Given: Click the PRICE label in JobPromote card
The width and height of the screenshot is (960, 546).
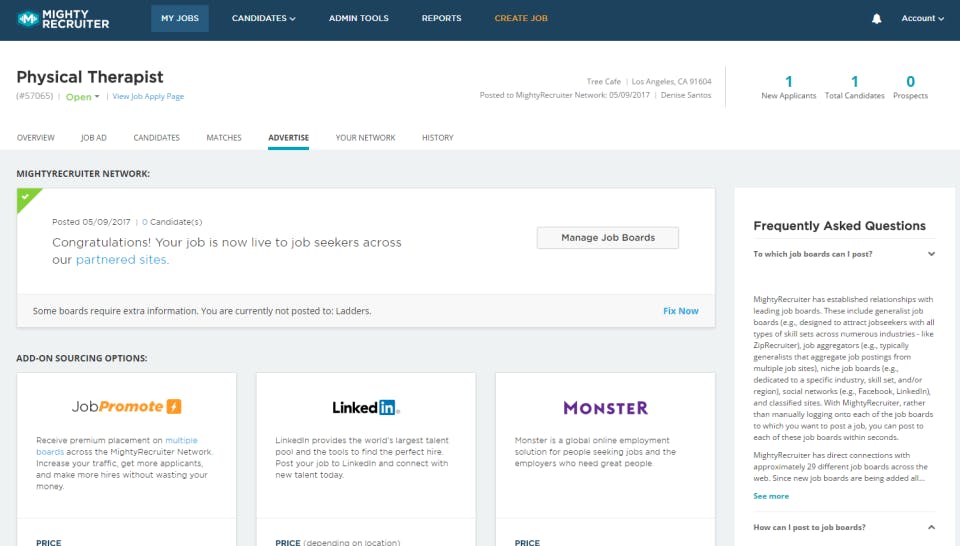Looking at the screenshot, I should click(48, 542).
